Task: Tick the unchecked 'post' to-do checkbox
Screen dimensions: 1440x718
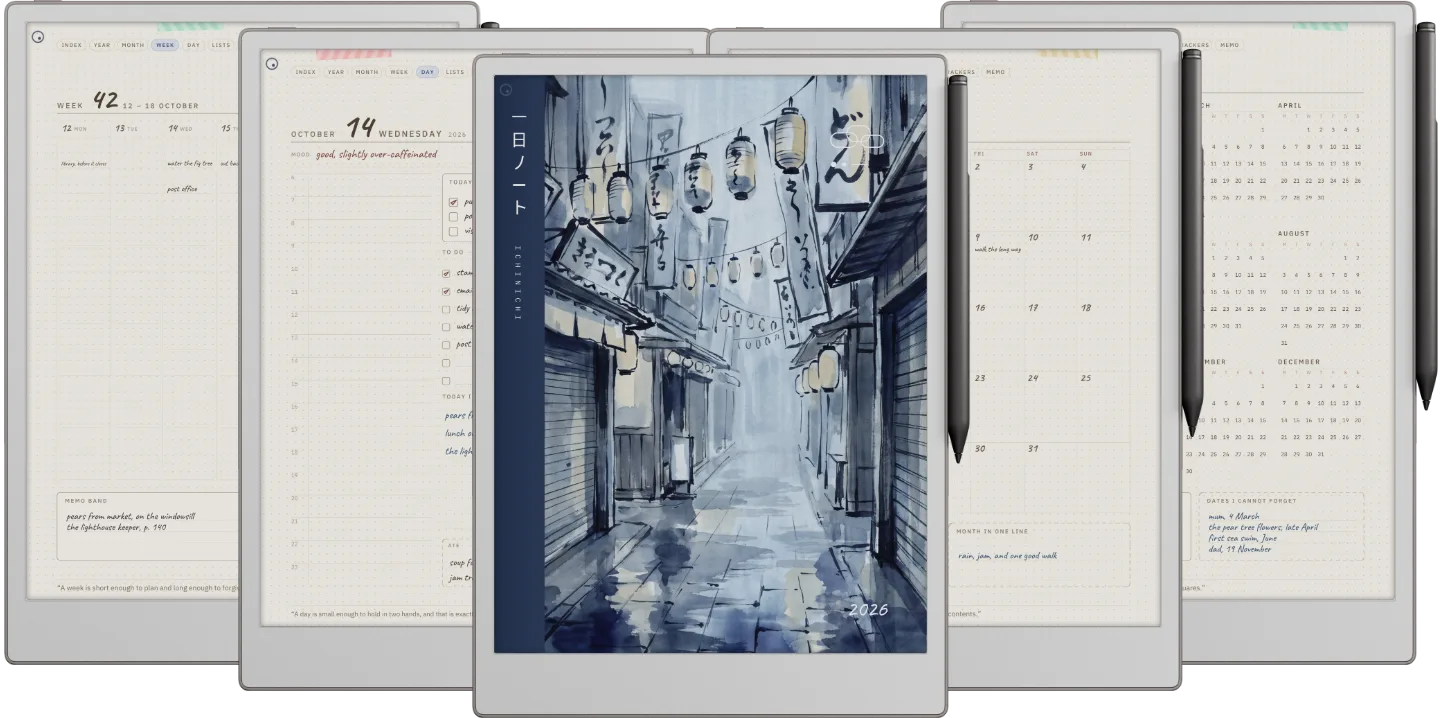Action: (x=446, y=345)
